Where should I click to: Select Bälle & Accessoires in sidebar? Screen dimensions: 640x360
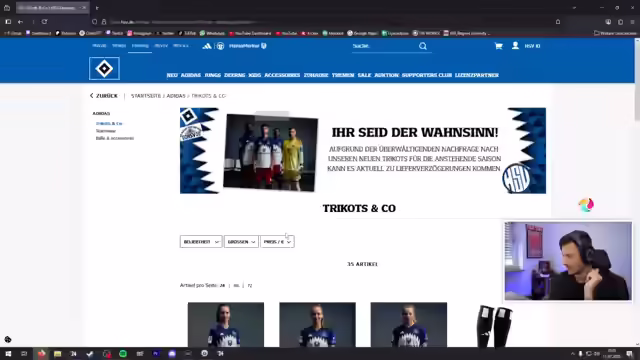[115, 138]
